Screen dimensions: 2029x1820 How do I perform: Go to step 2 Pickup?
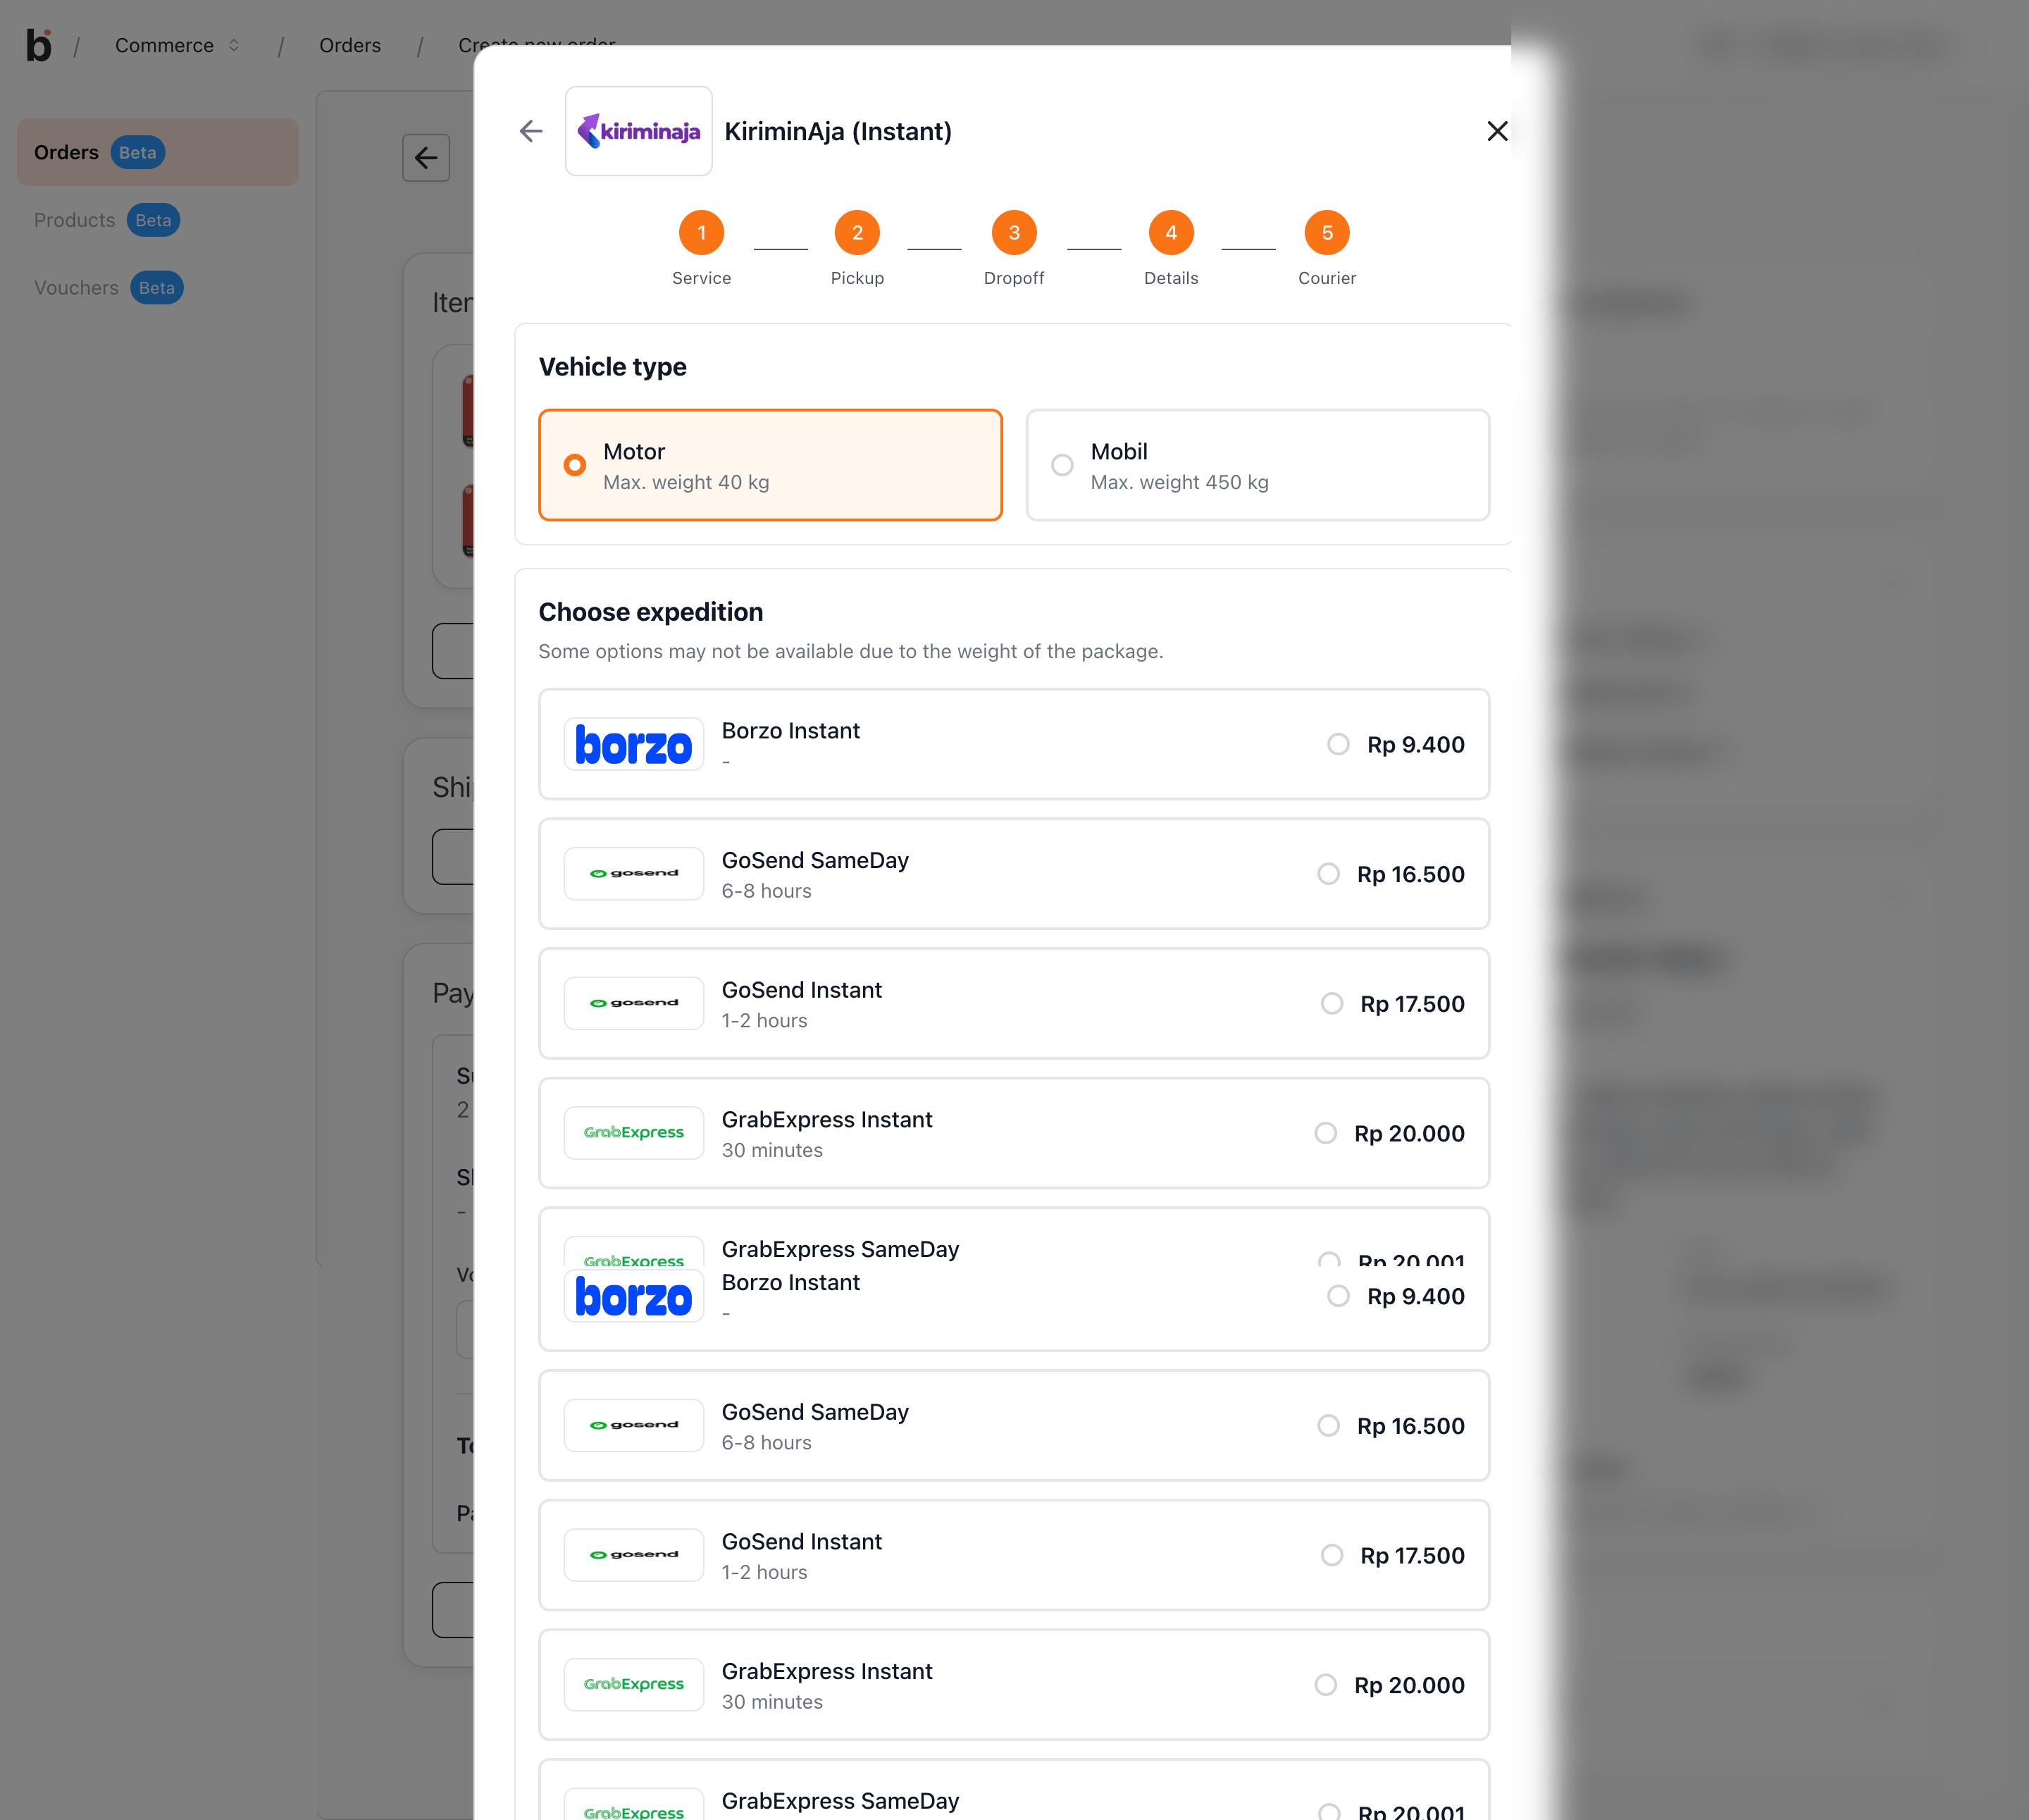point(857,233)
